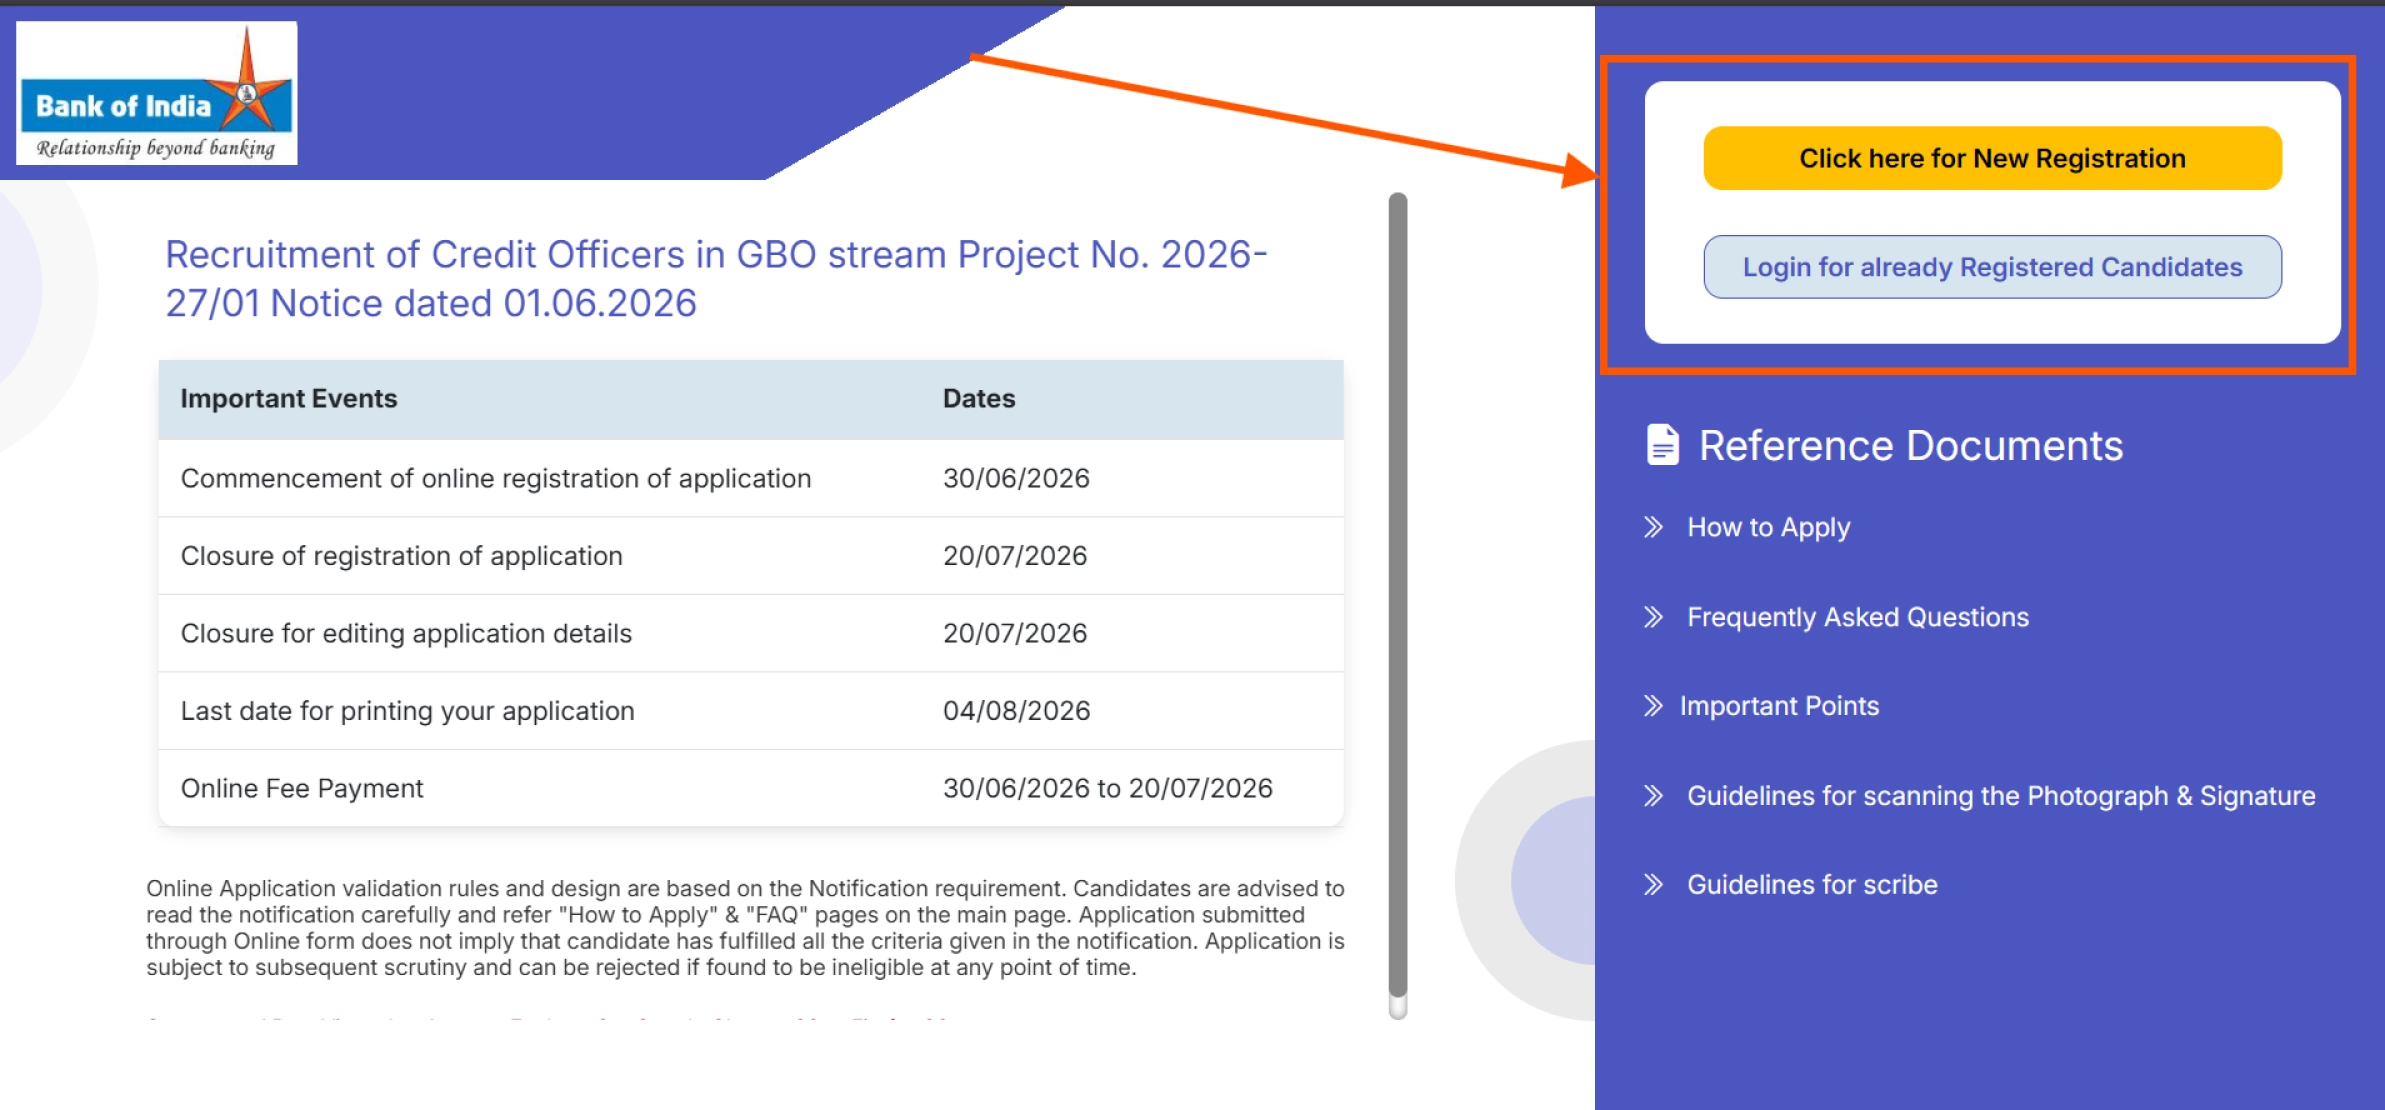Click the chevron icon beside How to Apply
Image resolution: width=2385 pixels, height=1110 pixels.
pyautogui.click(x=1654, y=527)
